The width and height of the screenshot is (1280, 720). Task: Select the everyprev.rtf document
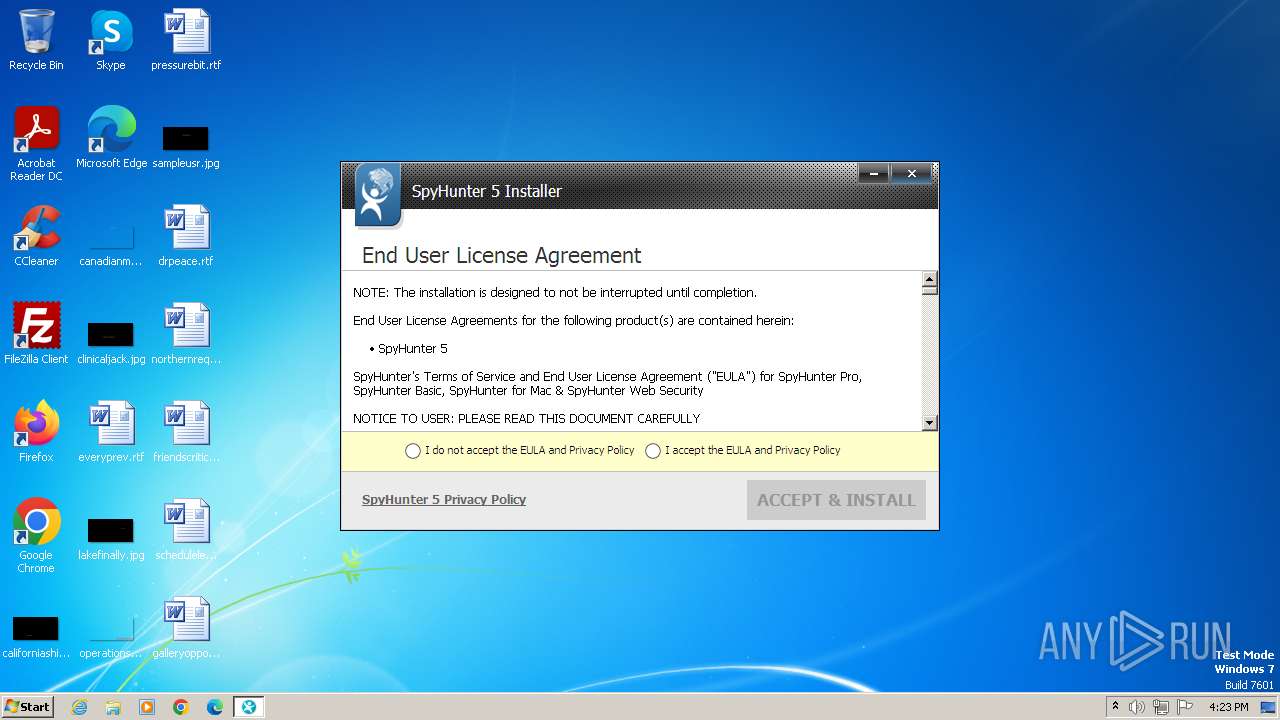(111, 432)
